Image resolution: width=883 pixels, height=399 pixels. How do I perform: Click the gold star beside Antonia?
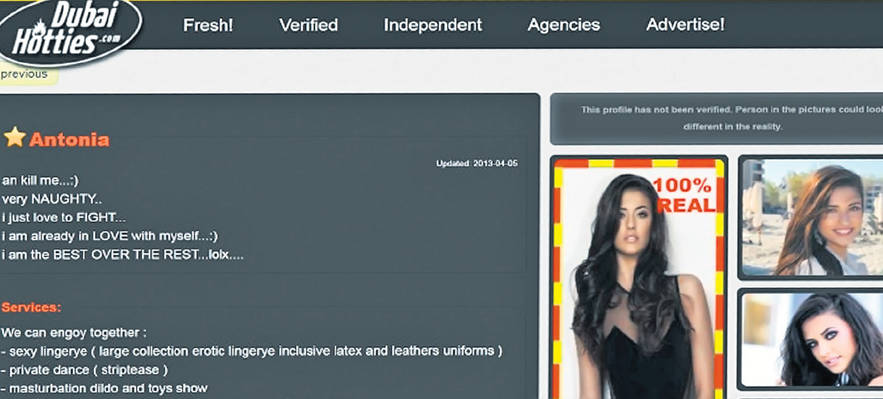click(15, 137)
